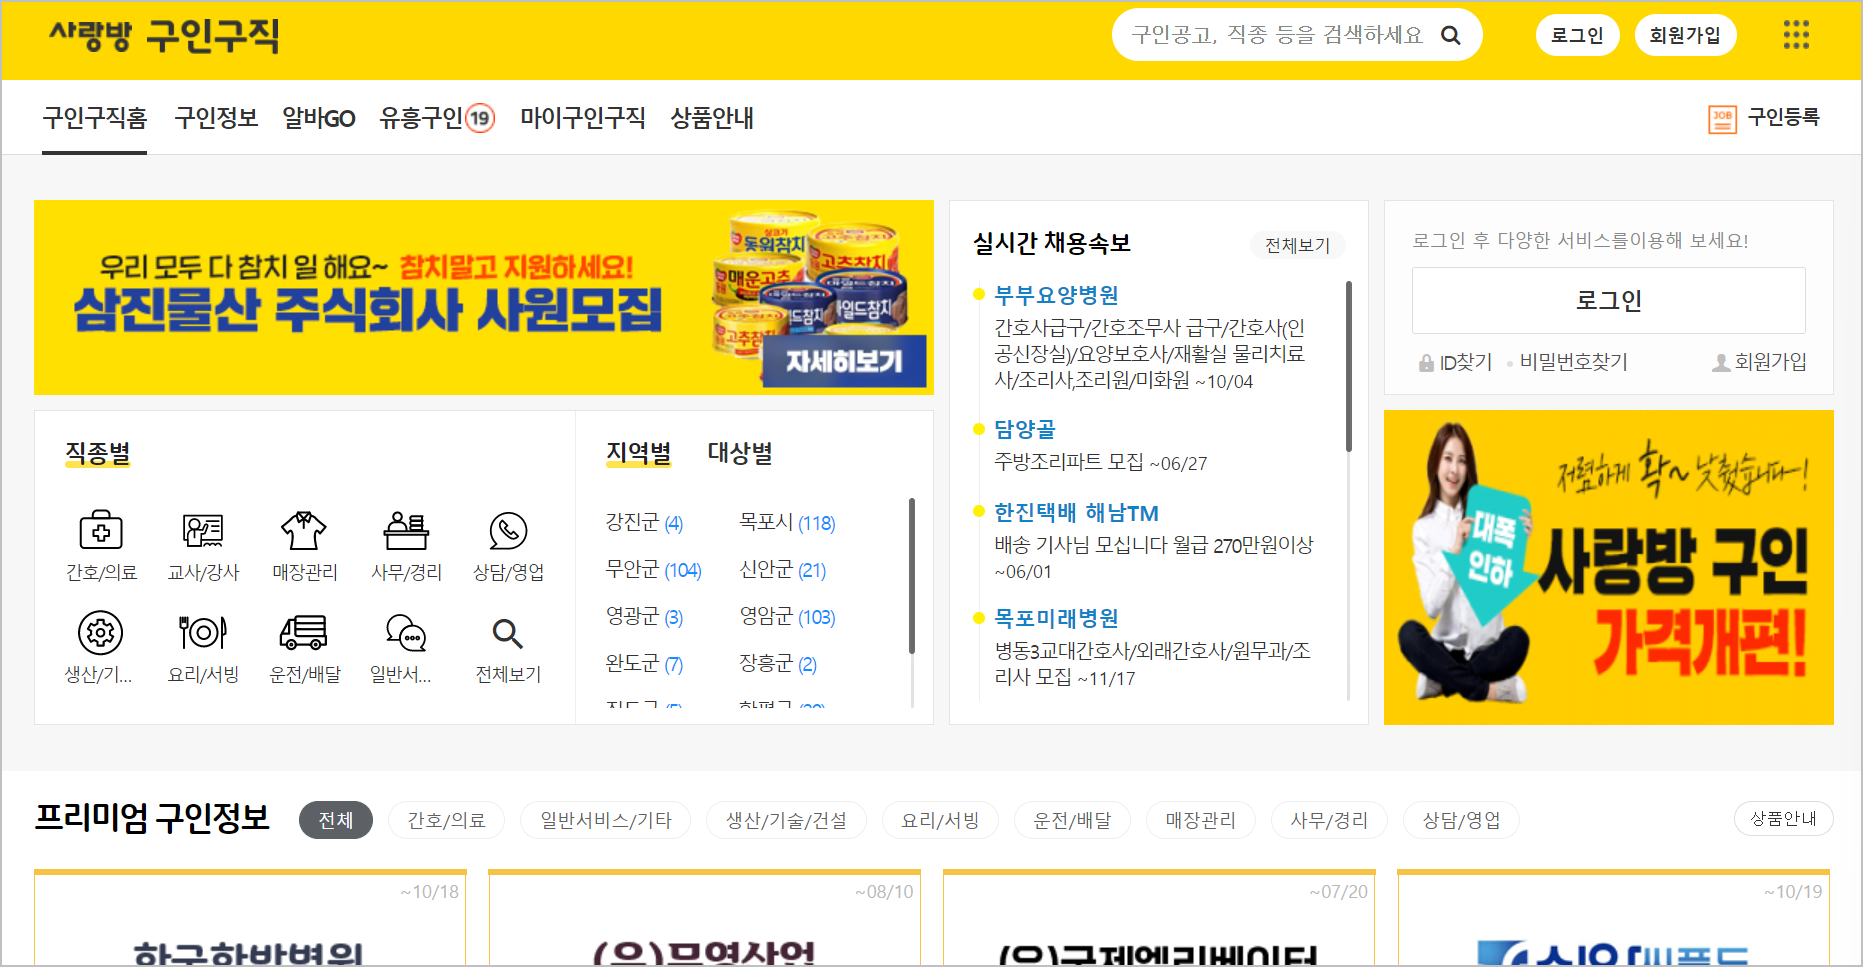Filter premium jobs by 상담/영업

click(x=1461, y=820)
